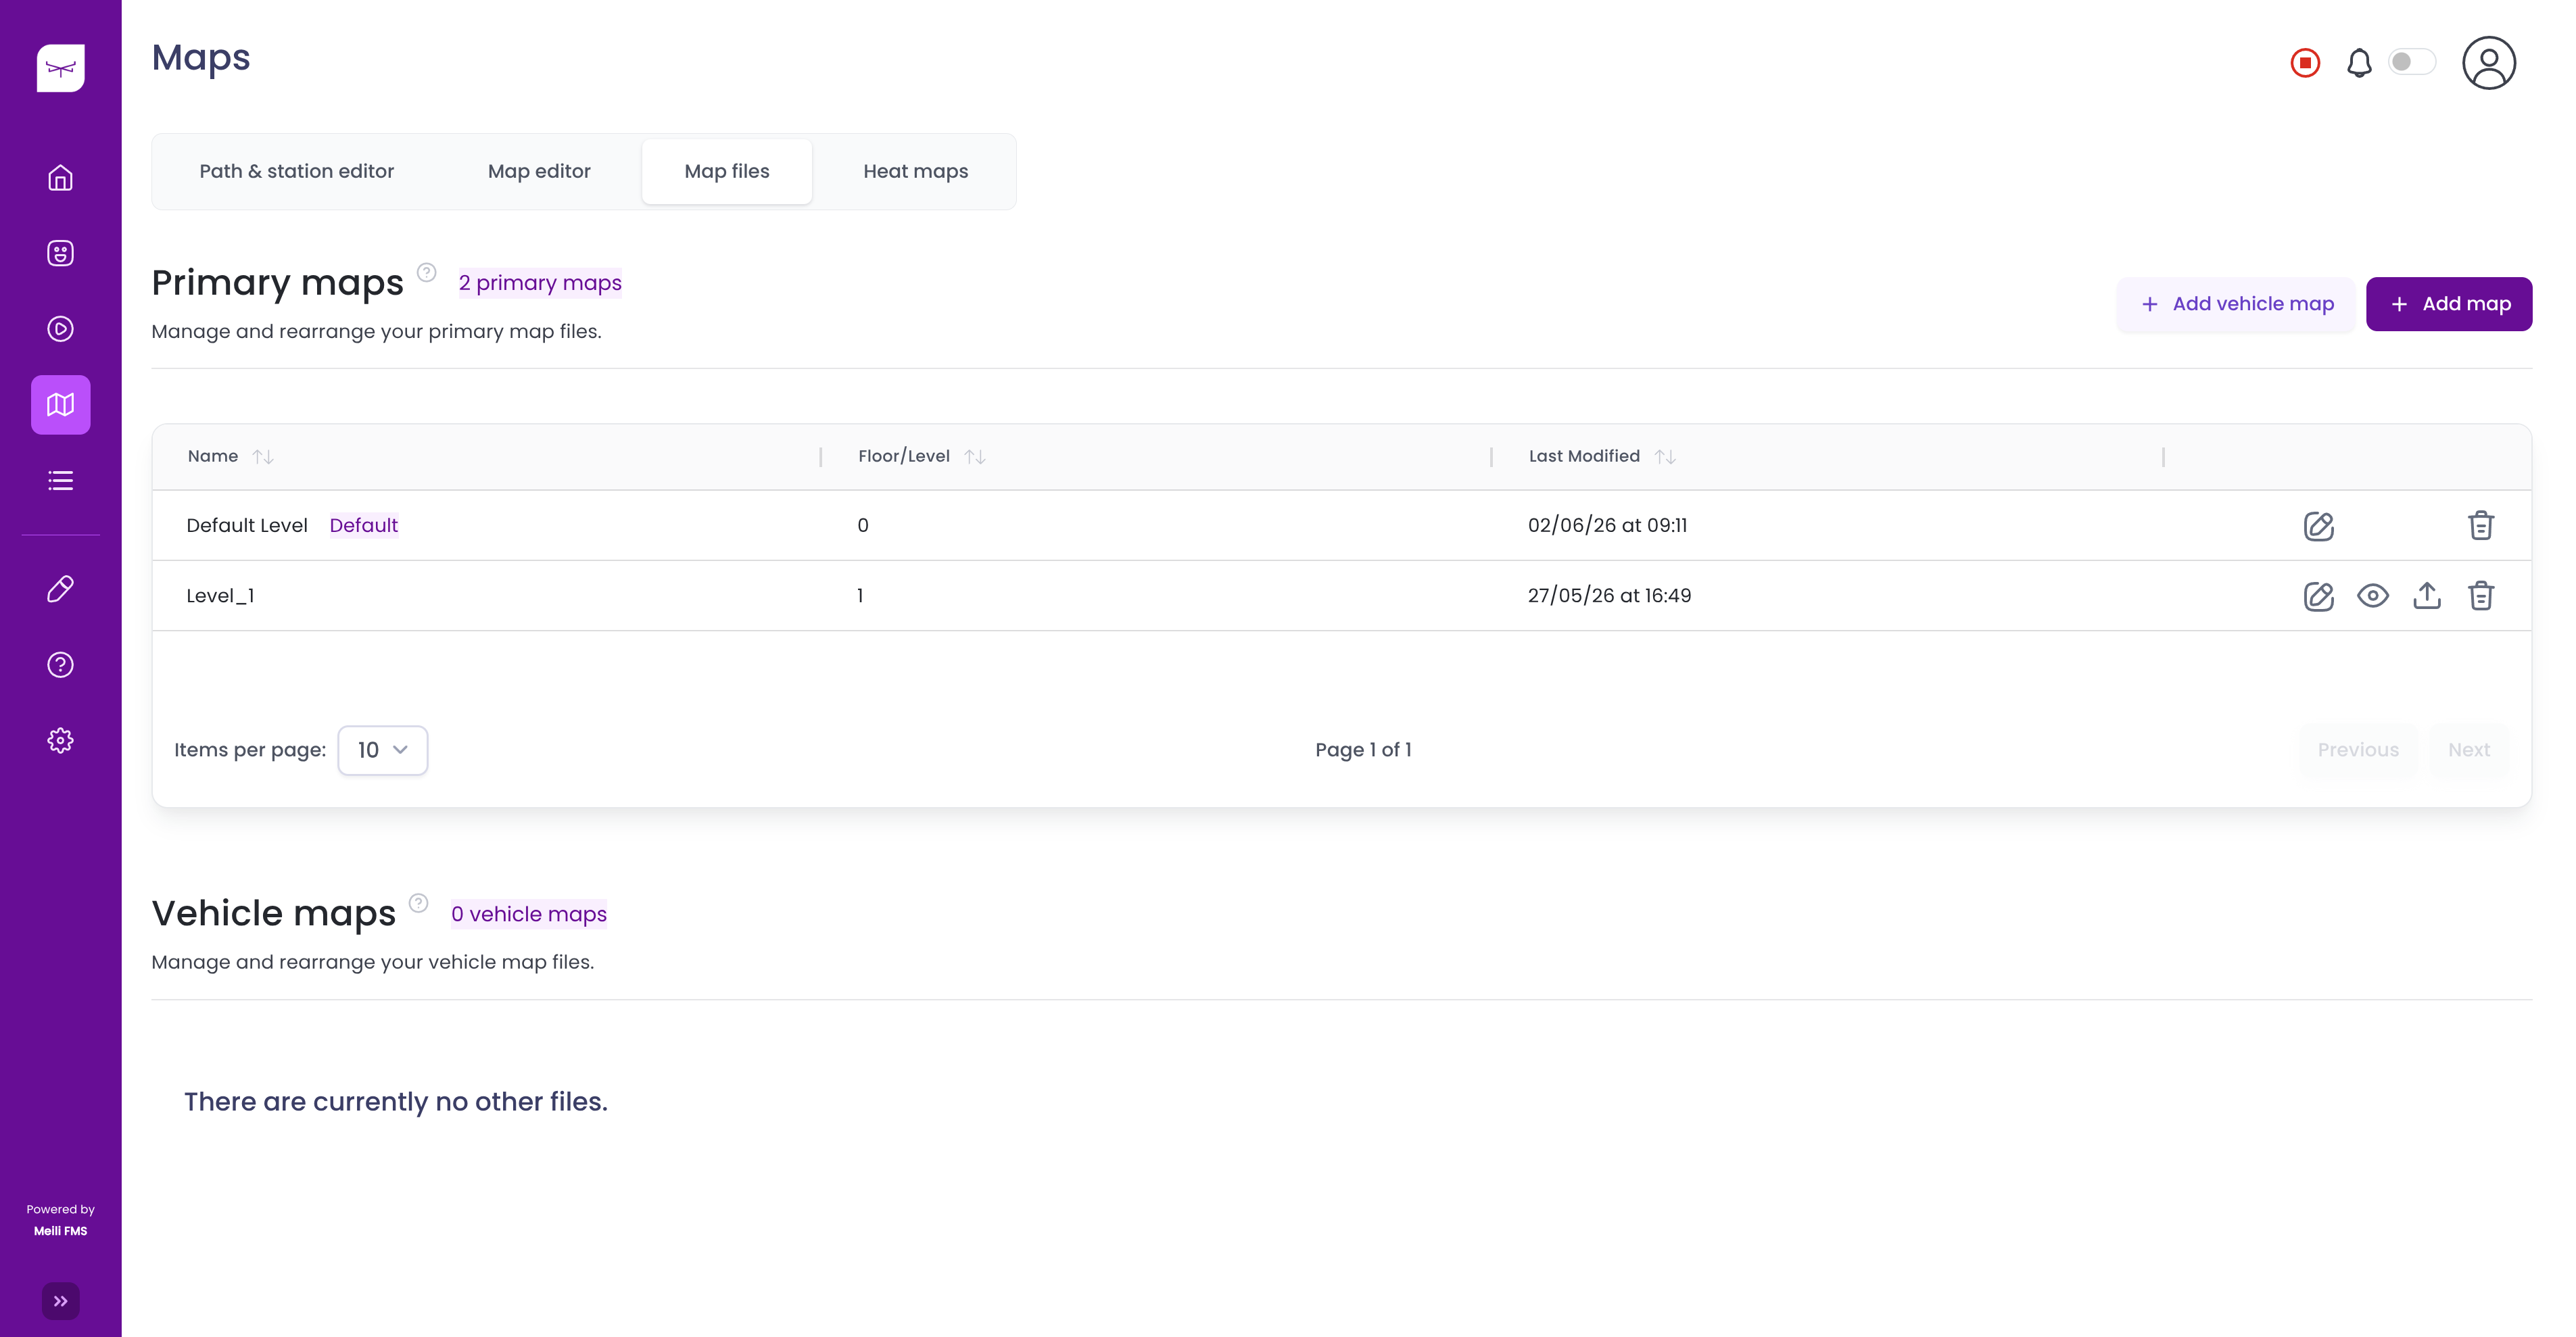Click the red stop/record icon

click(2305, 63)
